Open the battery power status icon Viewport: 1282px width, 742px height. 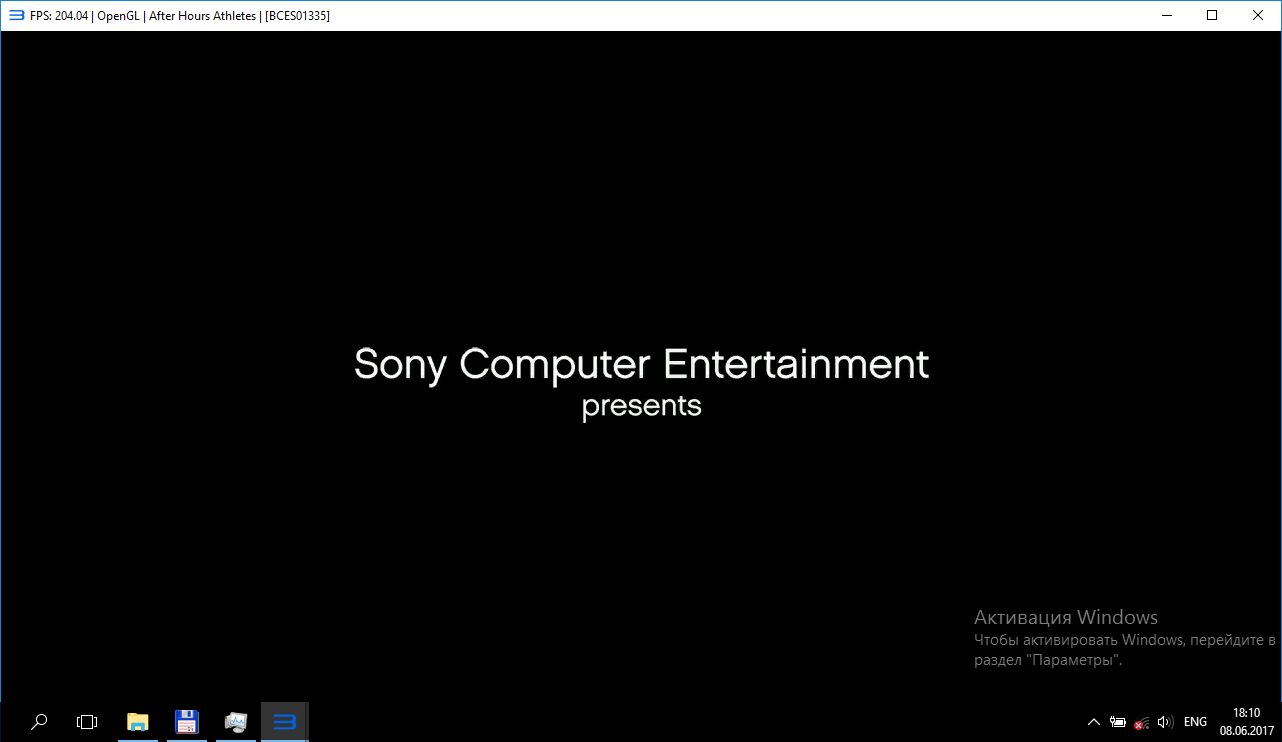(x=1118, y=722)
